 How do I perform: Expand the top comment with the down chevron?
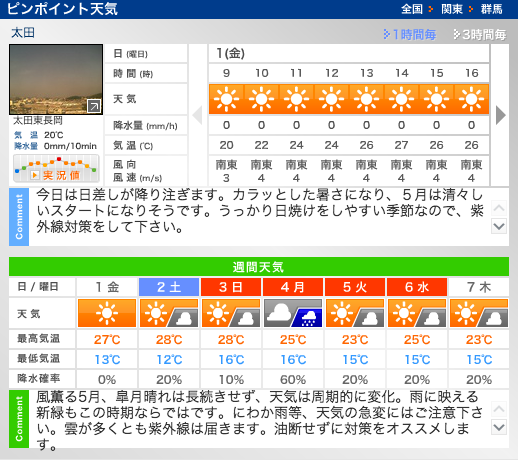tap(499, 226)
